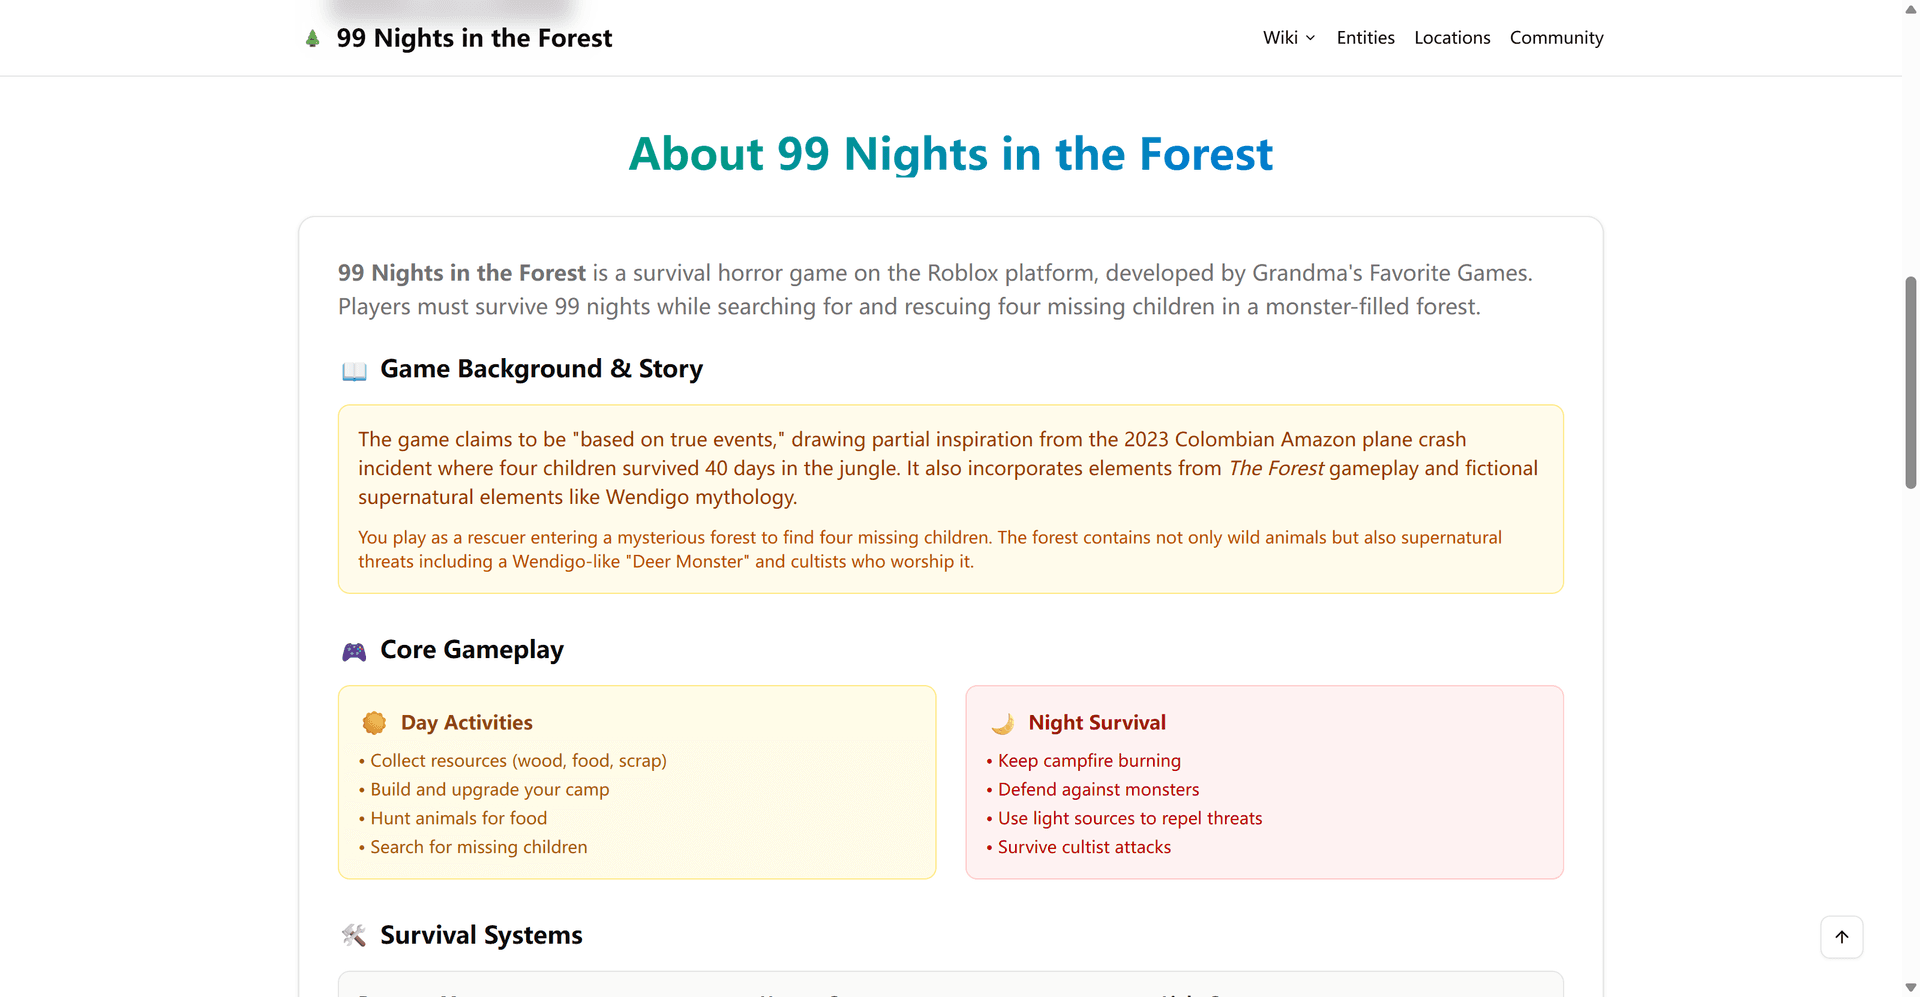The height and width of the screenshot is (997, 1920).
Task: Open the Entities page
Action: (x=1365, y=37)
